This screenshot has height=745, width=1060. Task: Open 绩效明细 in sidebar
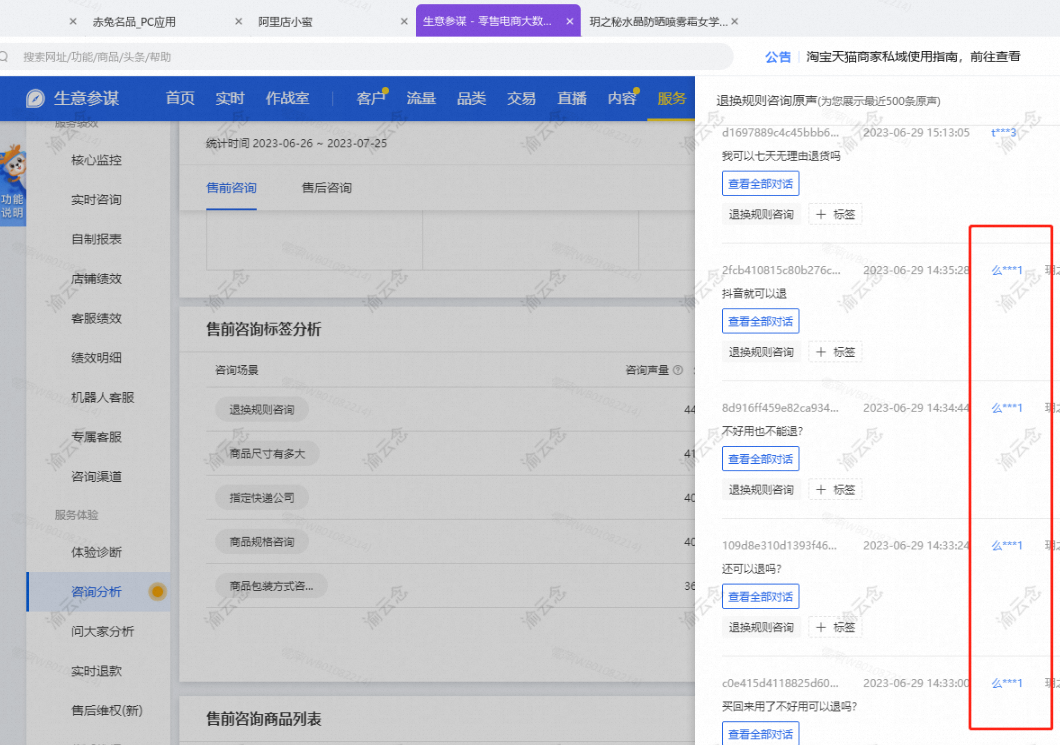pyautogui.click(x=97, y=358)
